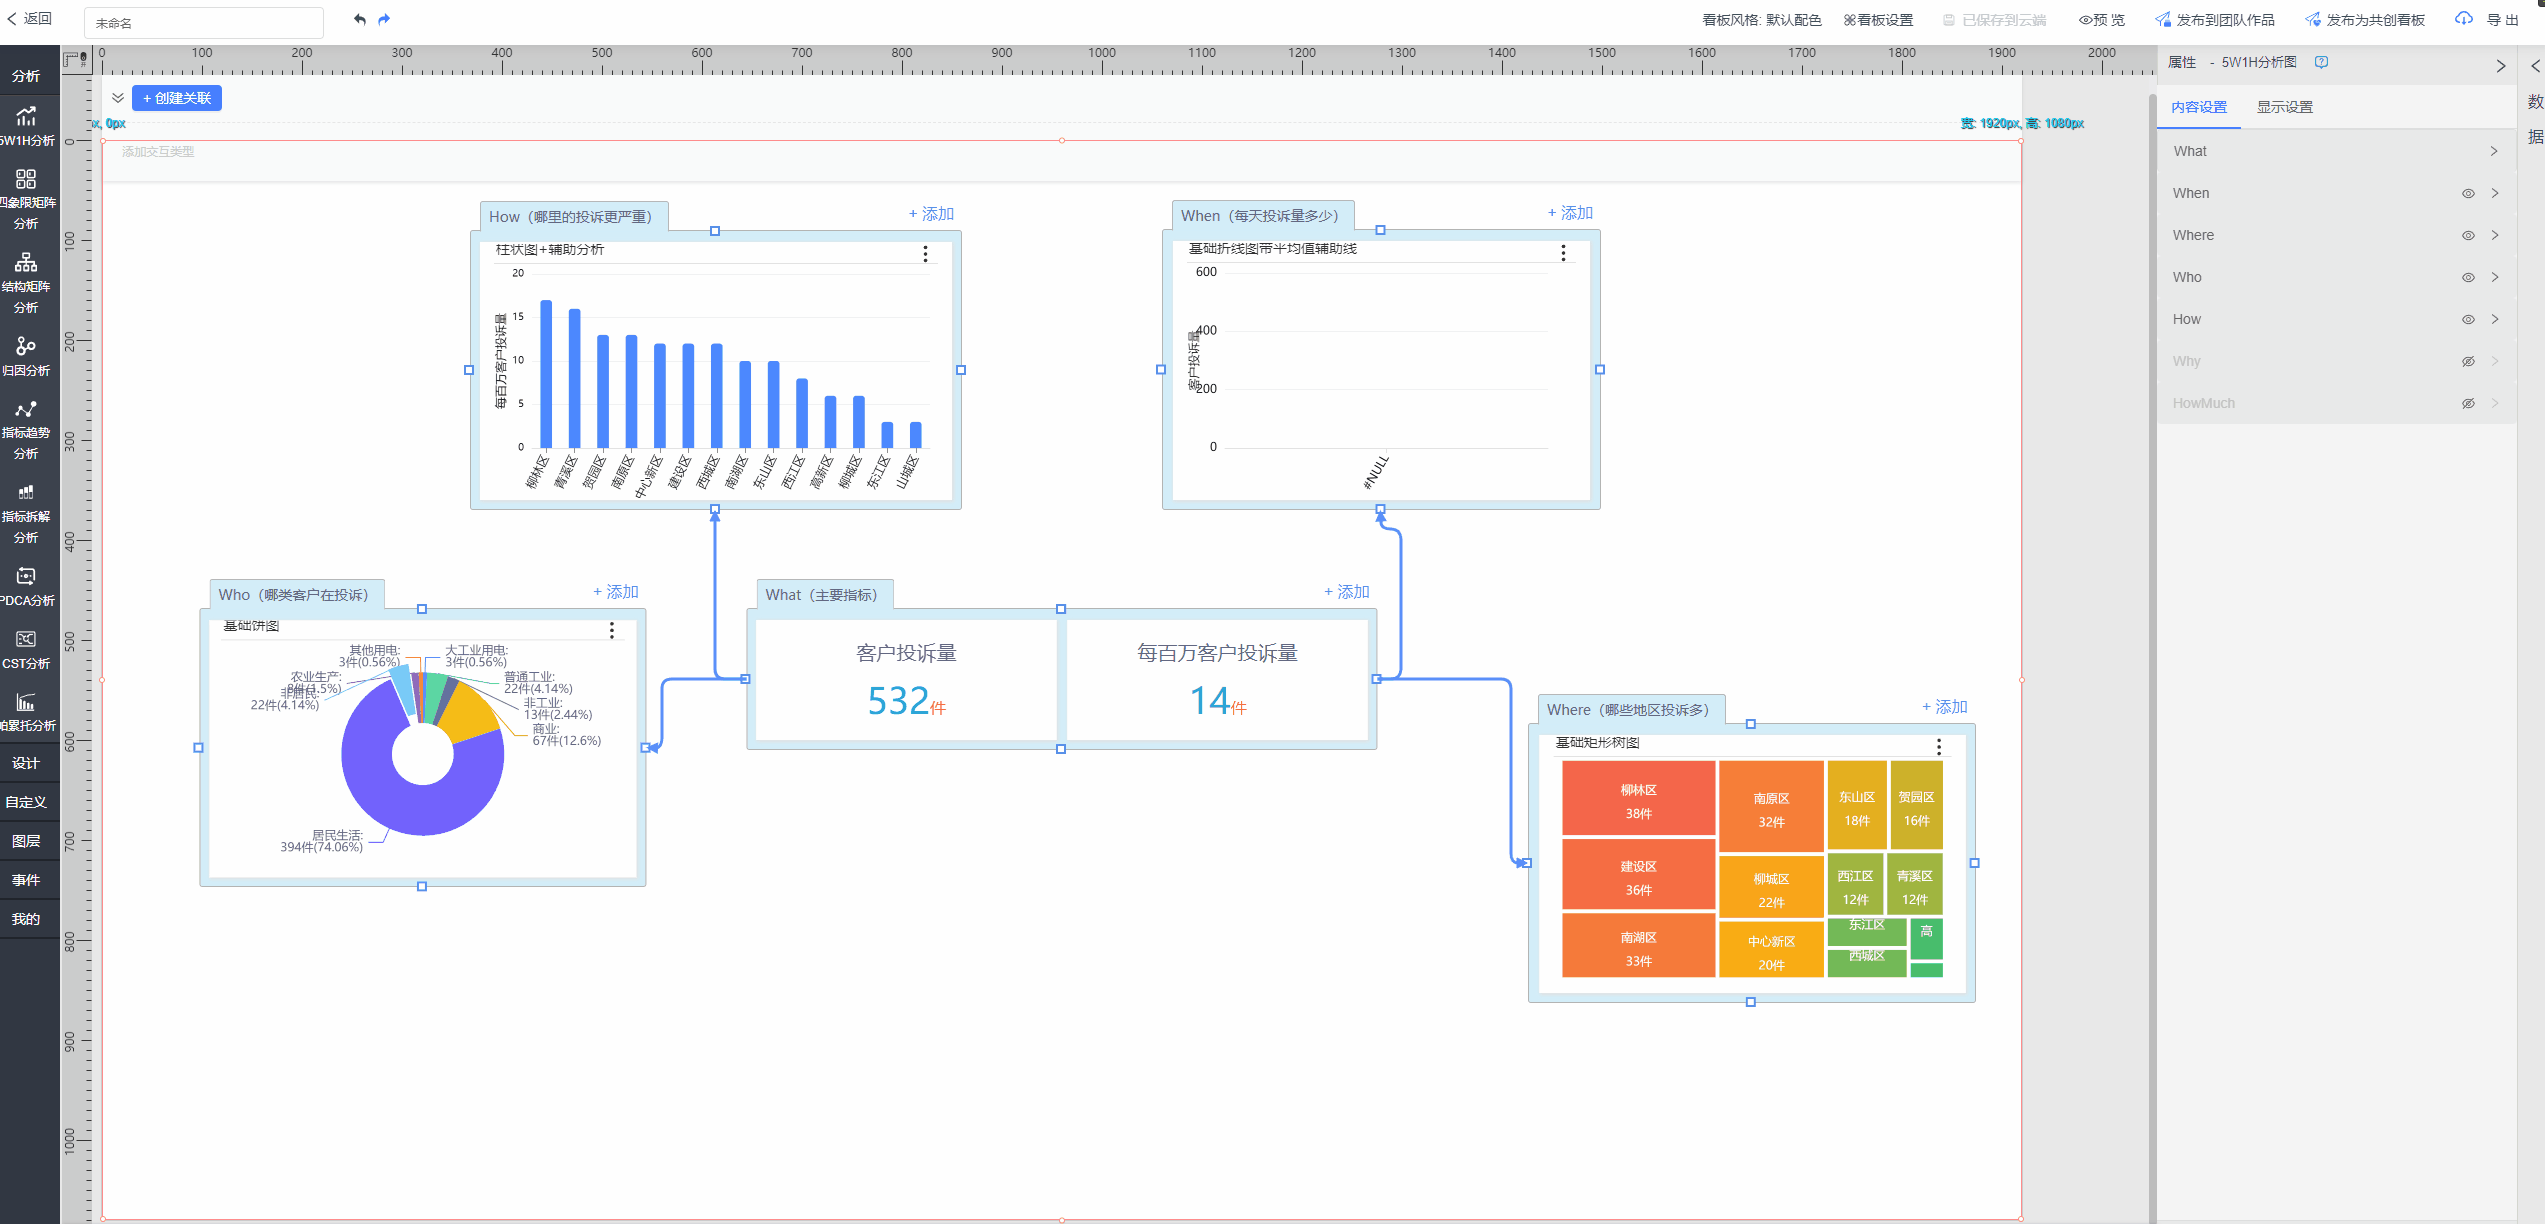Click the 创建关联 button
The image size is (2545, 1224).
(x=177, y=98)
